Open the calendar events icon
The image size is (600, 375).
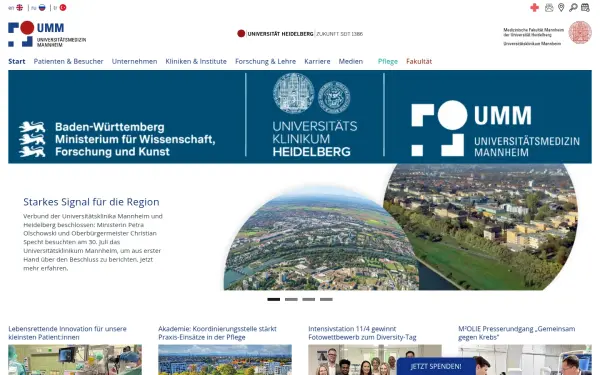[585, 8]
